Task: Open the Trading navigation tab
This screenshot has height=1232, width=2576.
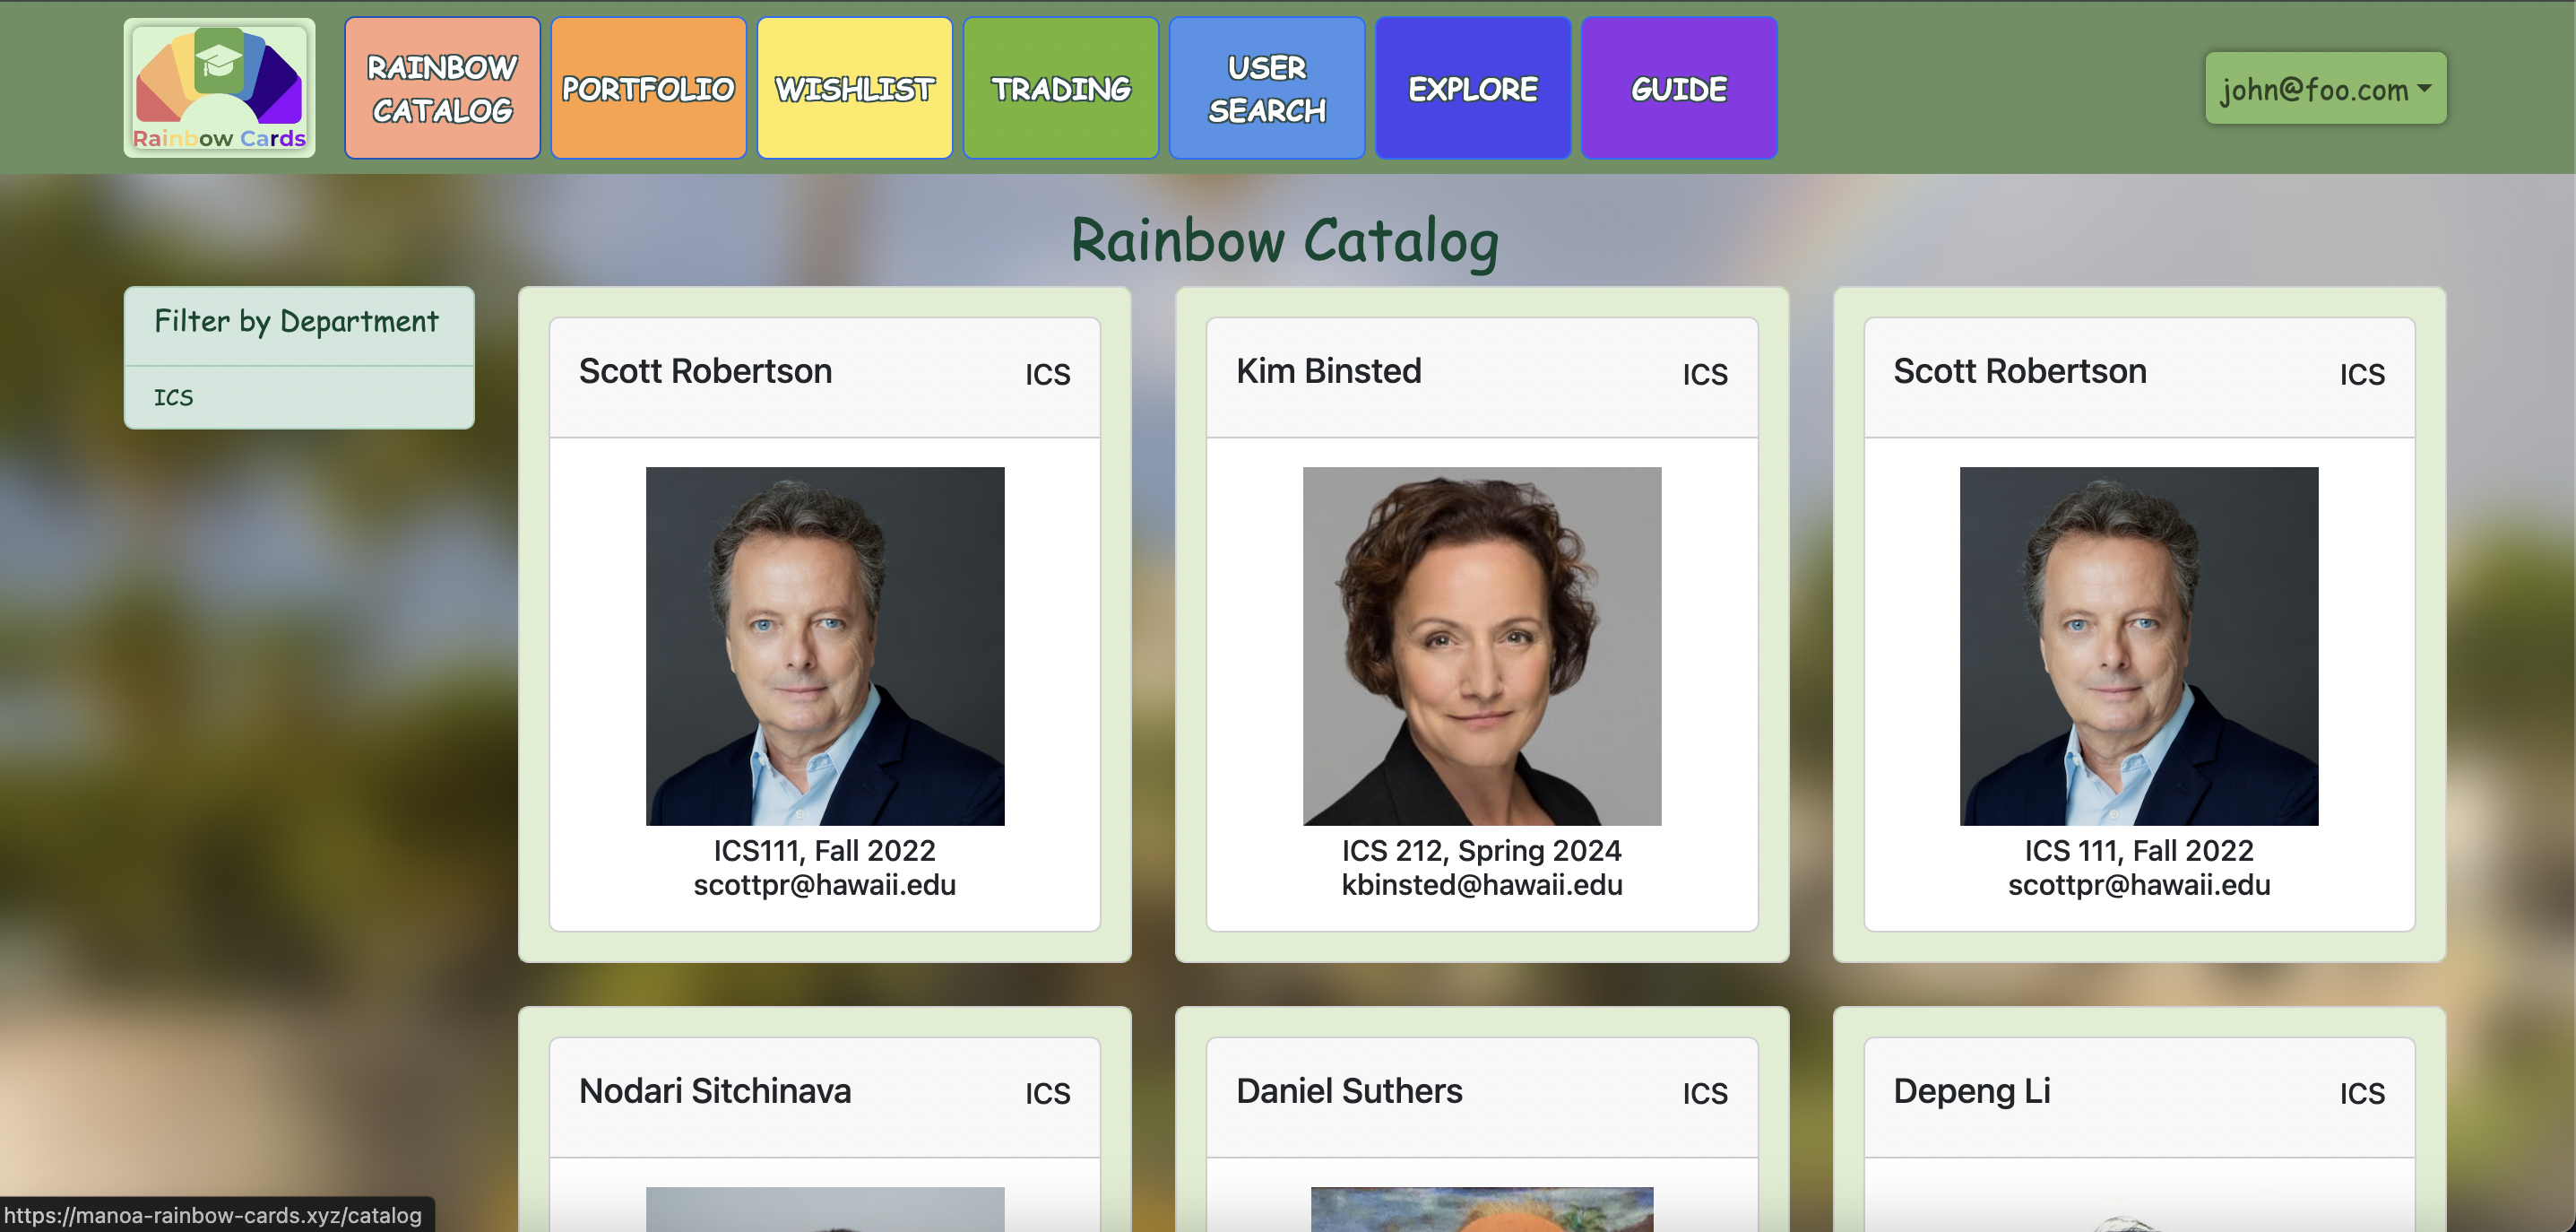Action: (1058, 89)
